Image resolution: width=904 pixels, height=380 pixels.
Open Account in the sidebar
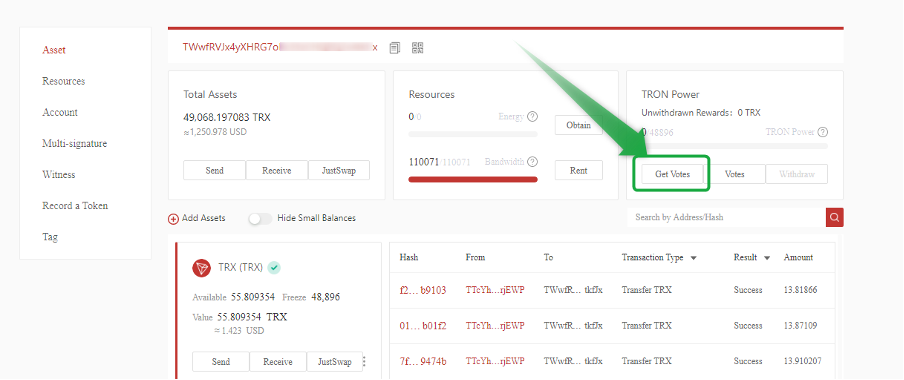click(x=60, y=112)
